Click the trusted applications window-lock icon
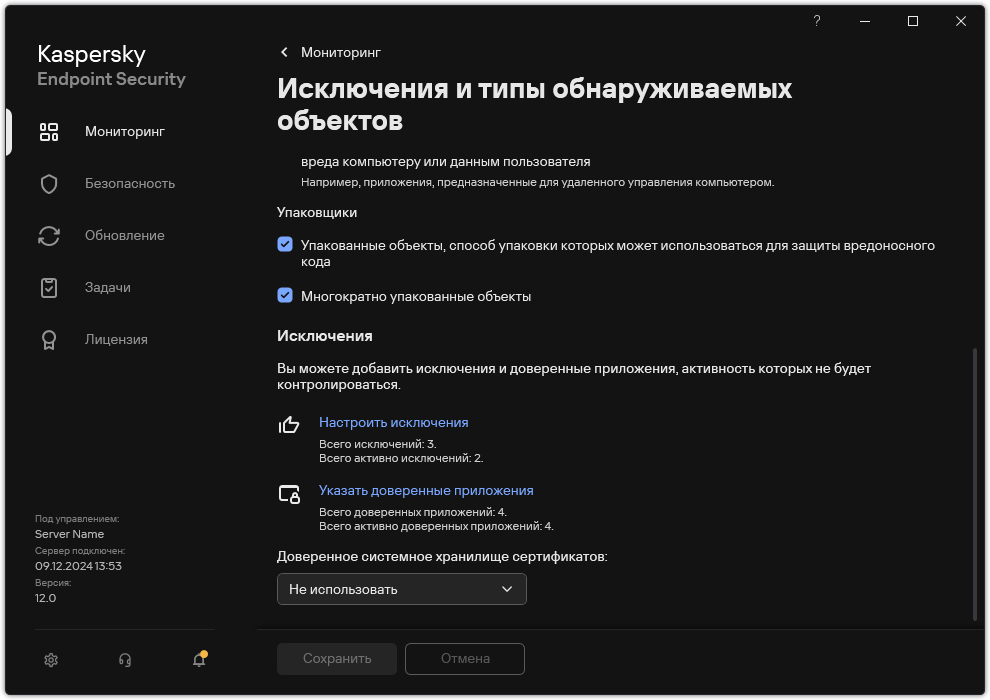This screenshot has width=990, height=700. [289, 494]
